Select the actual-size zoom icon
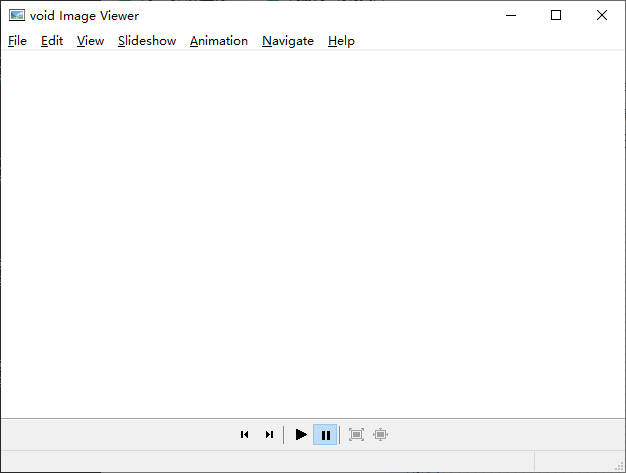 point(380,434)
